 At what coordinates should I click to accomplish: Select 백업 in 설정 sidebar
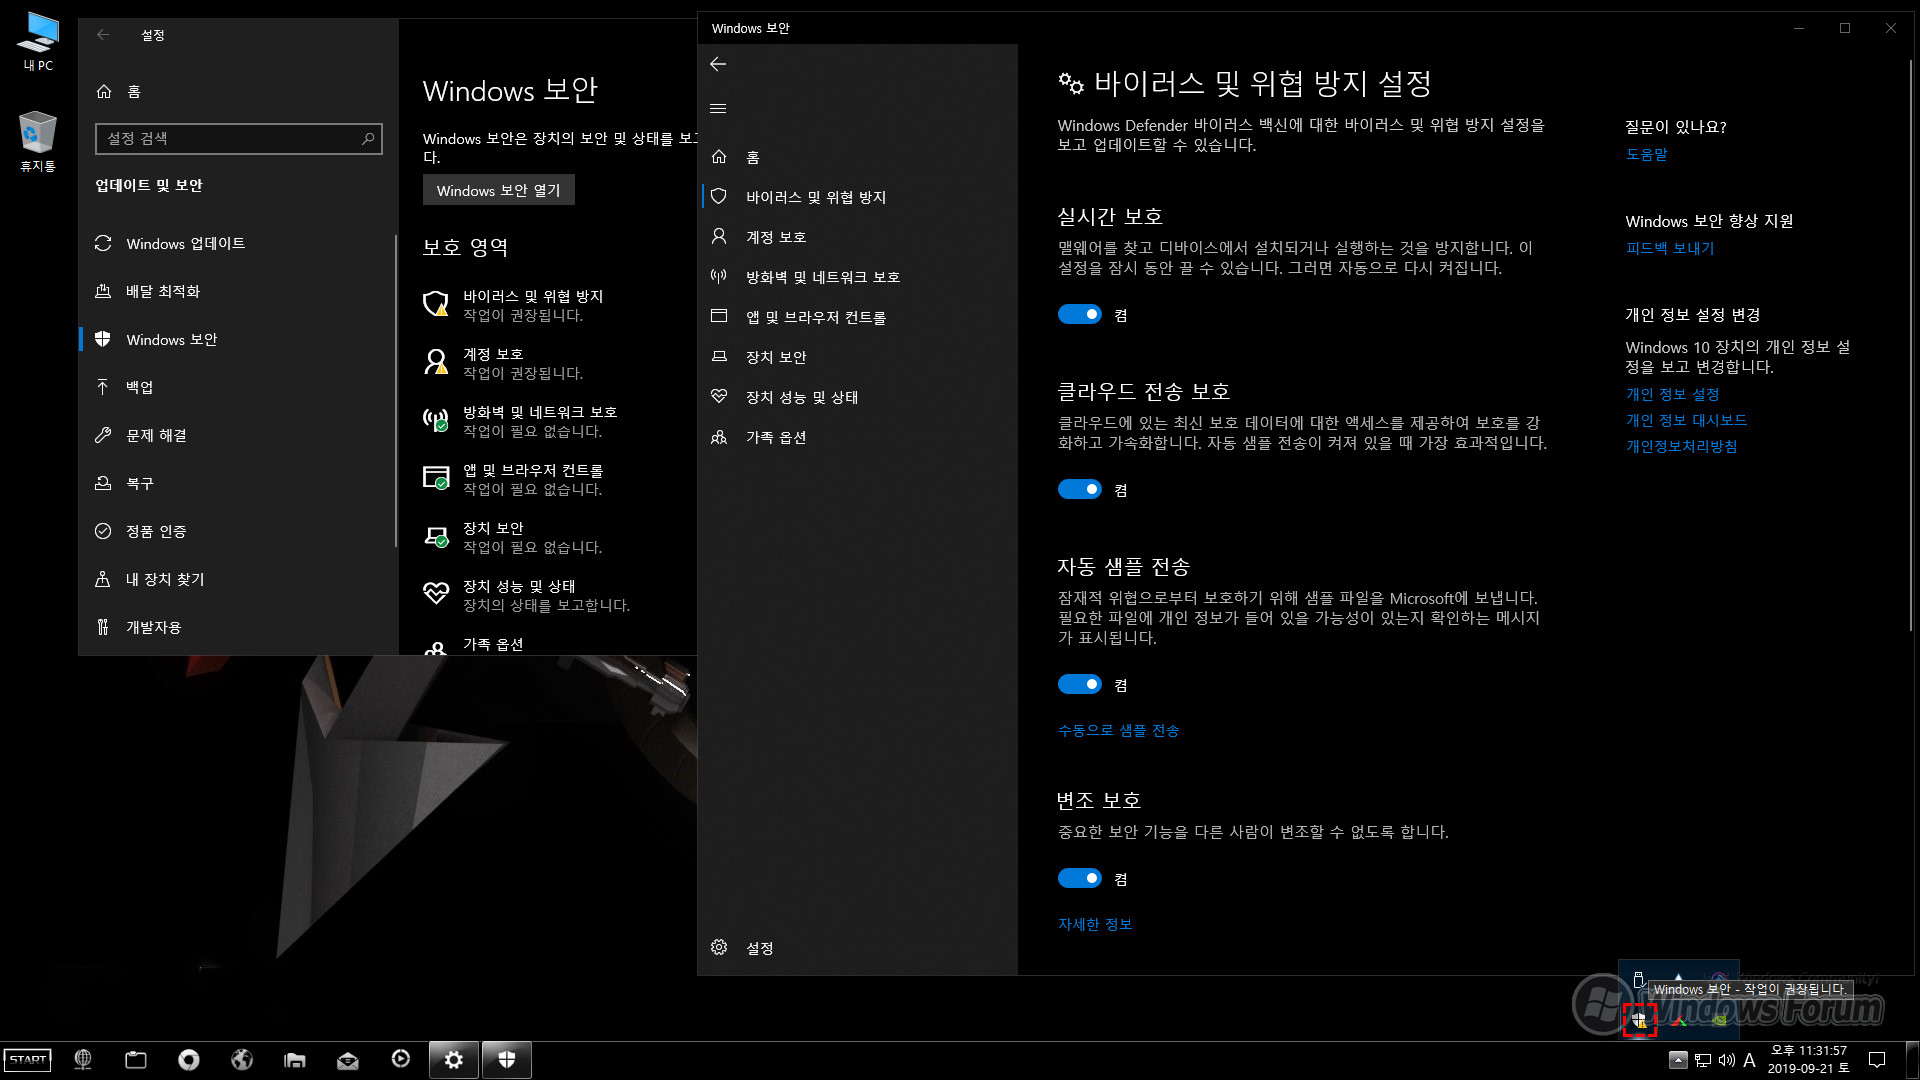238,387
